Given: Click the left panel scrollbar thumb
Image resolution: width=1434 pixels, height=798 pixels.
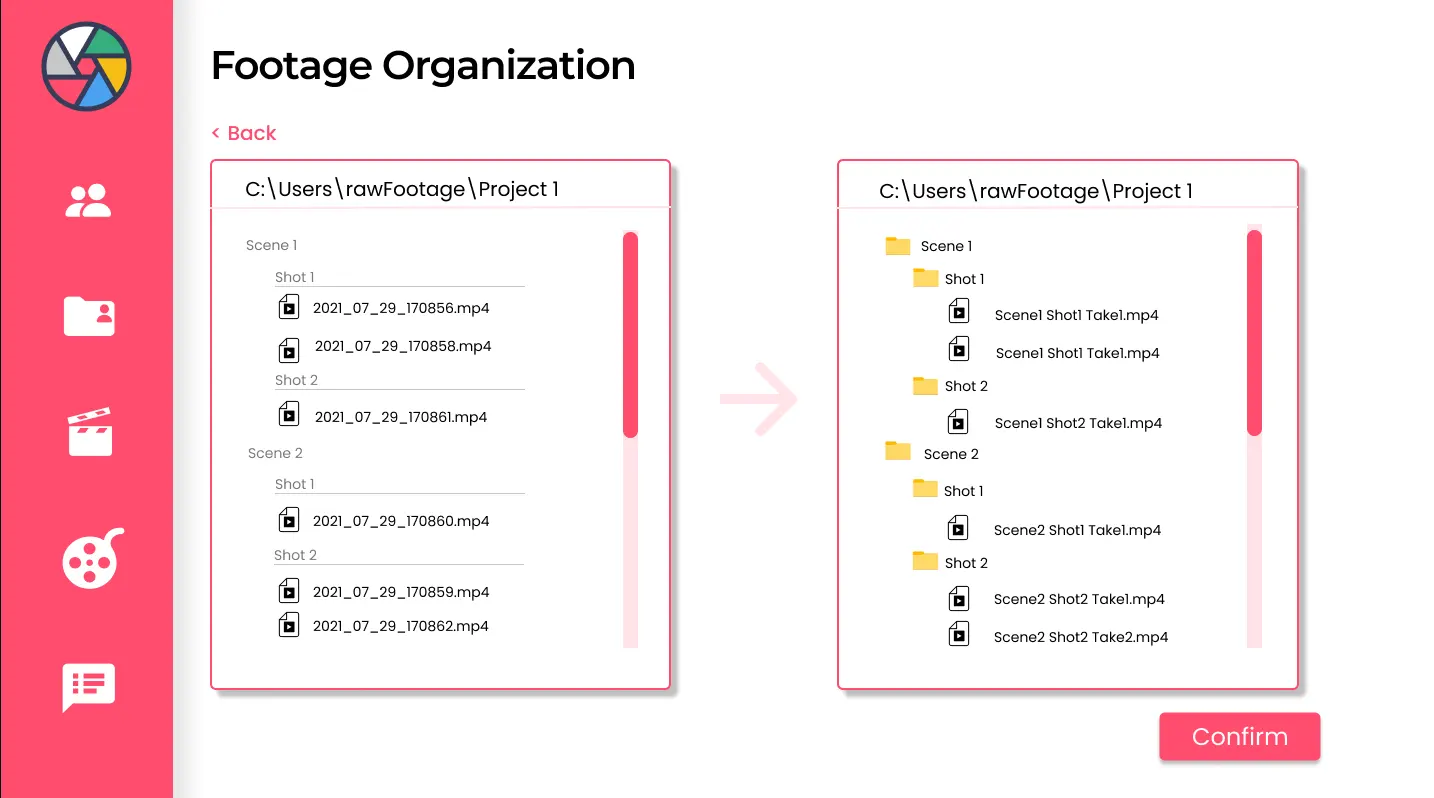Looking at the screenshot, I should coord(630,334).
